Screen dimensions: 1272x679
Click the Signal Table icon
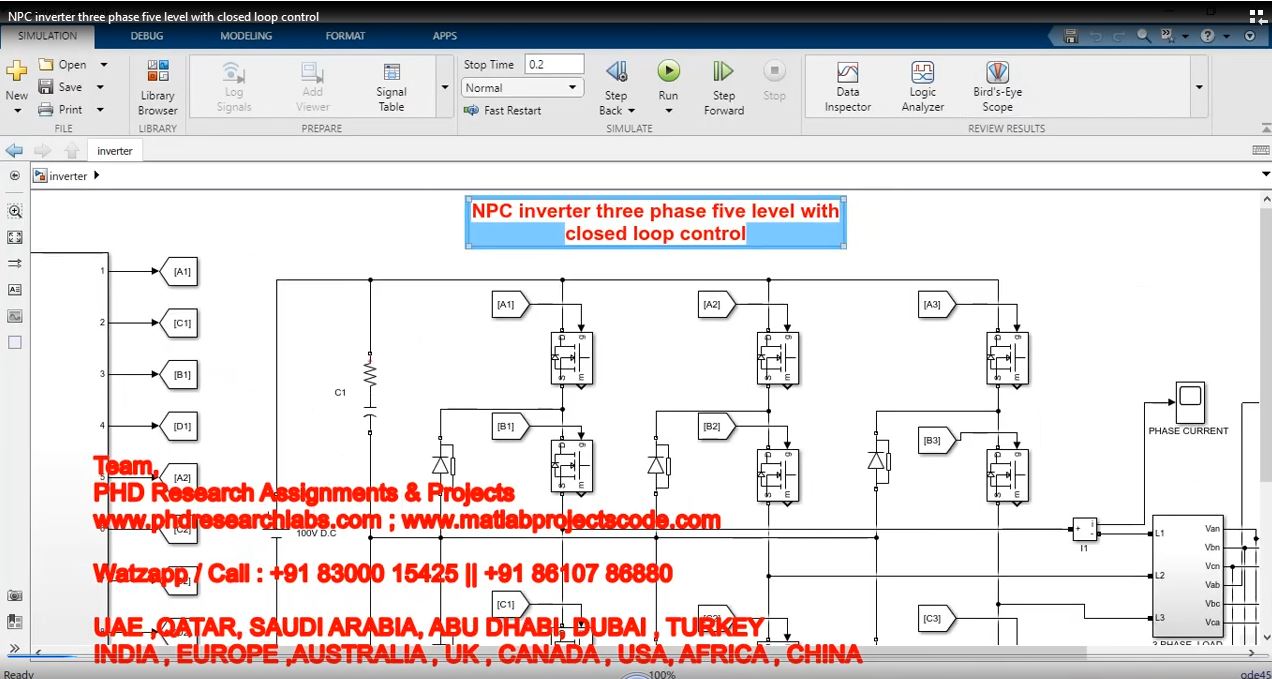tap(391, 86)
